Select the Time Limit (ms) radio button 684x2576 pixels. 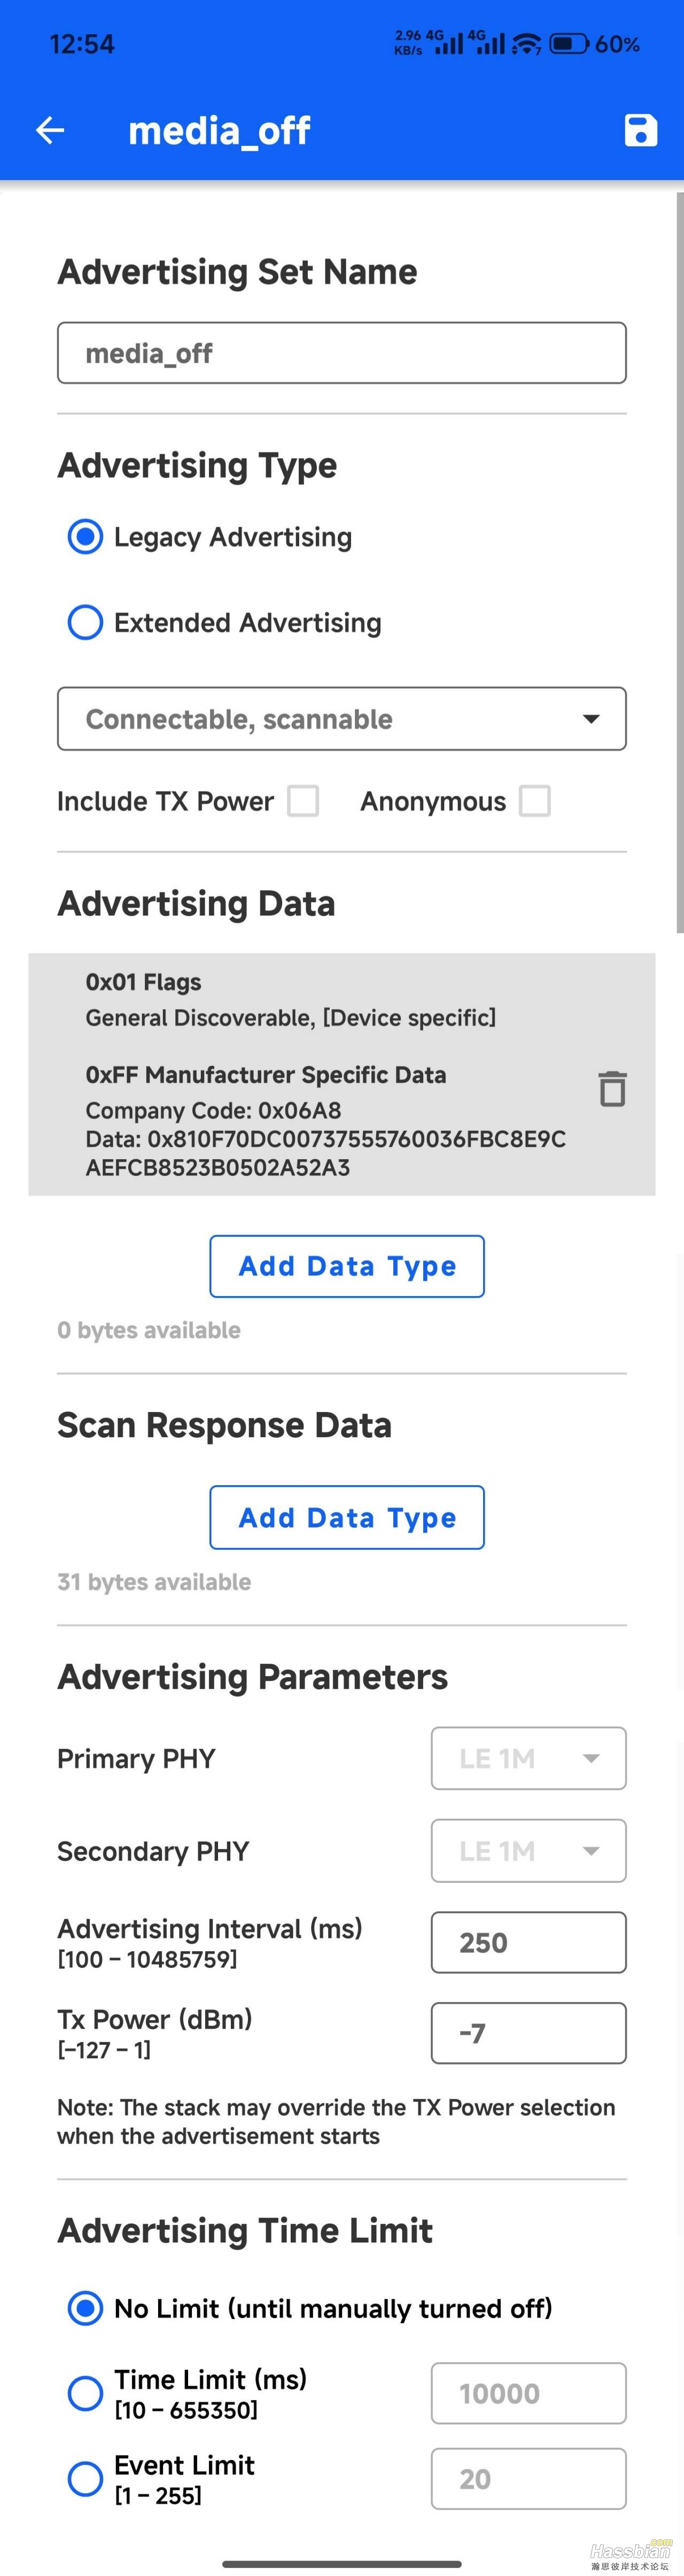pyautogui.click(x=85, y=2393)
